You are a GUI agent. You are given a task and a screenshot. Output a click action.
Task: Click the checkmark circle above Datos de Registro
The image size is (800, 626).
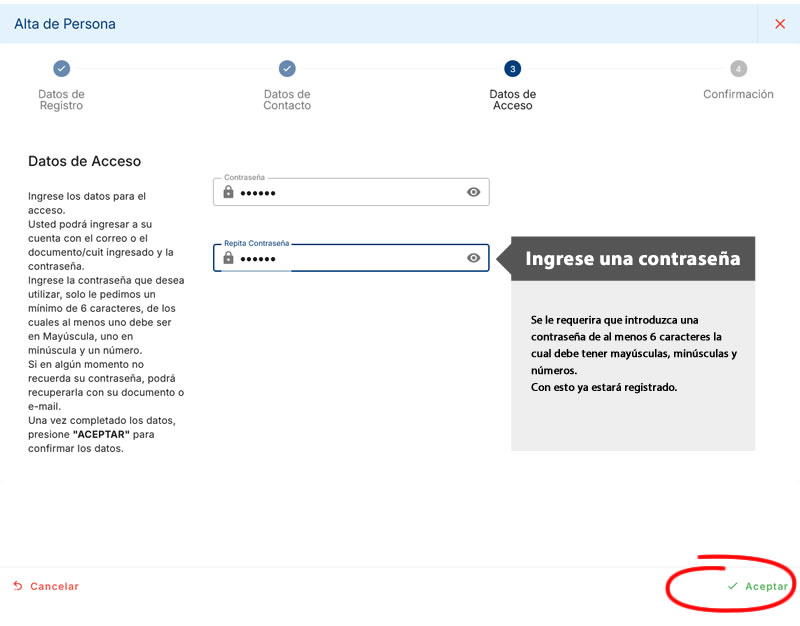(62, 69)
